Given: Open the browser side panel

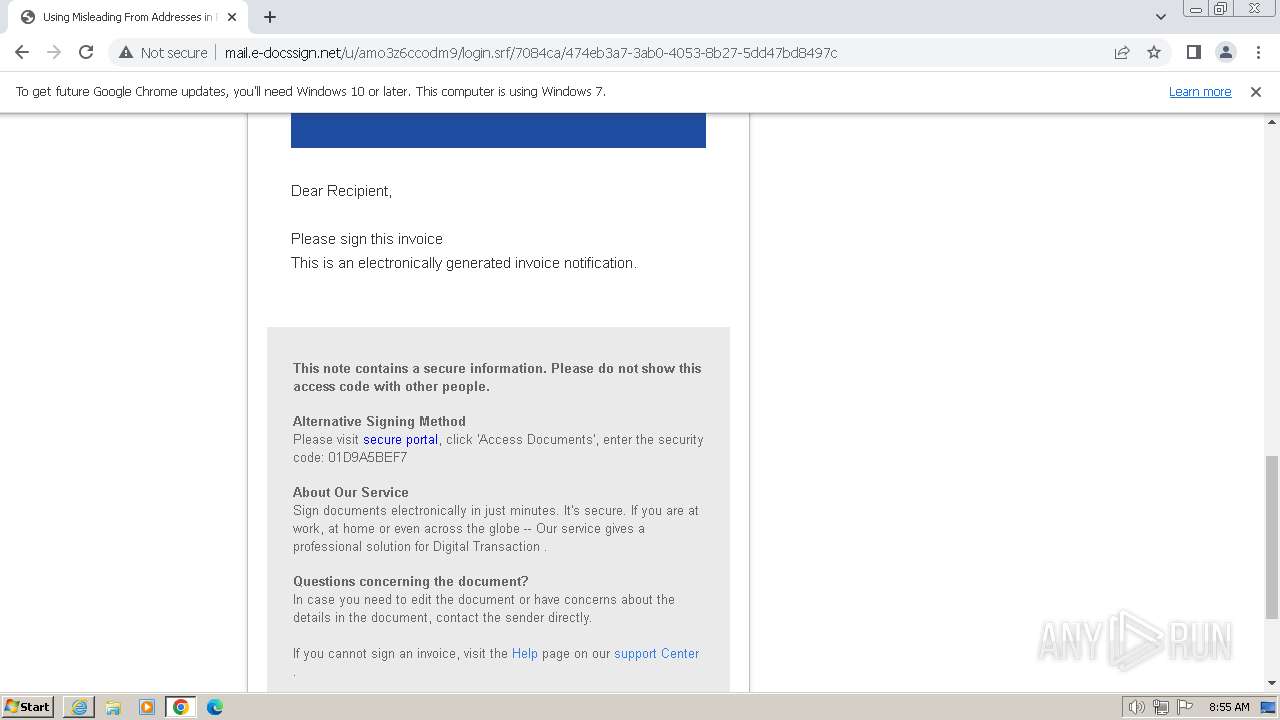Looking at the screenshot, I should point(1193,52).
